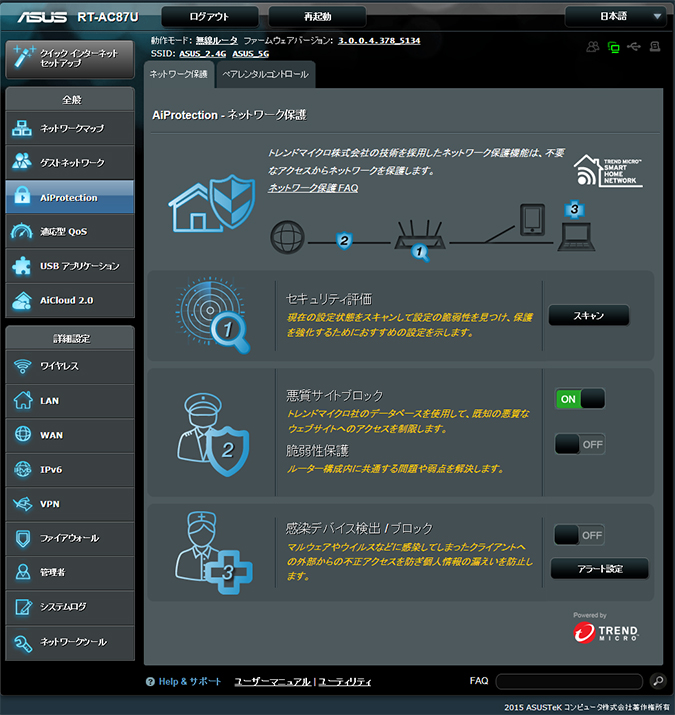Click the セキュリティ評価 heading
The image size is (675, 715).
pos(329,299)
